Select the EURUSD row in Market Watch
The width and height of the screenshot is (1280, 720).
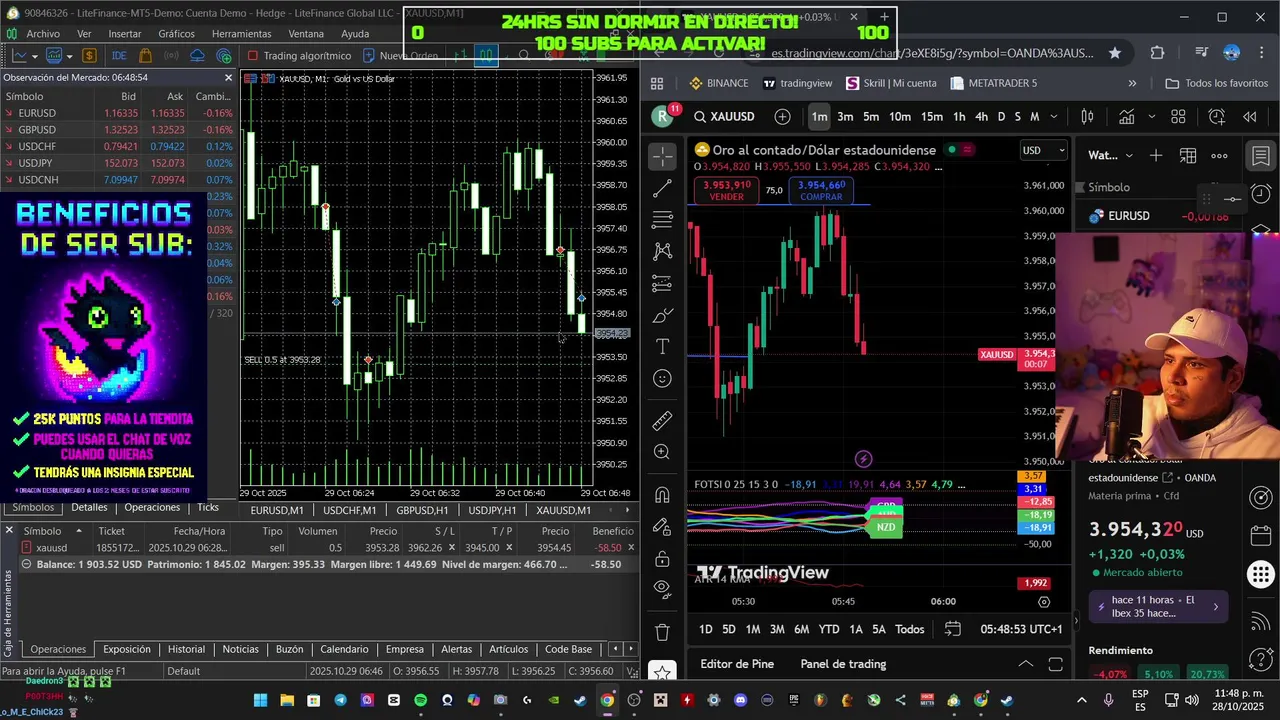point(118,113)
